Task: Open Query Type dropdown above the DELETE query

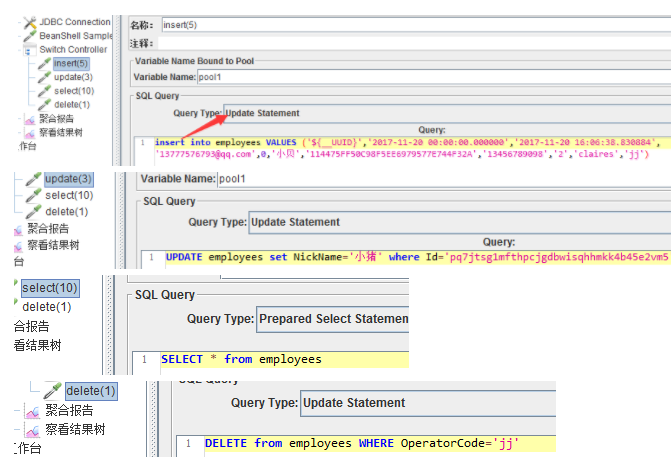Action: (x=428, y=403)
